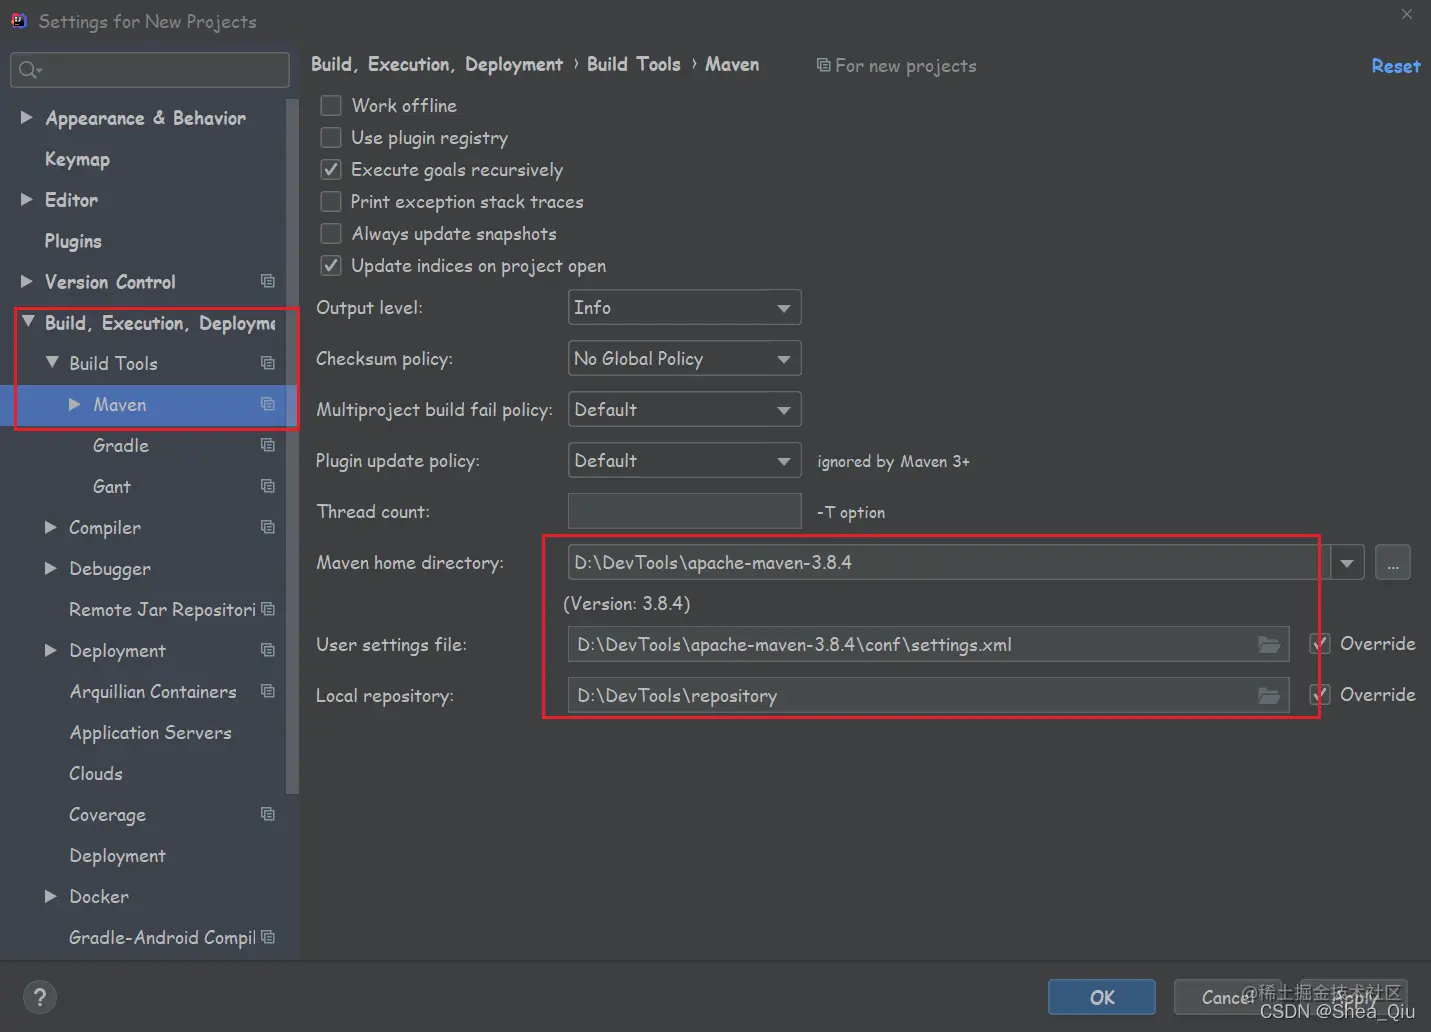Click folder icon in Local repository field
The width and height of the screenshot is (1431, 1032).
point(1269,696)
